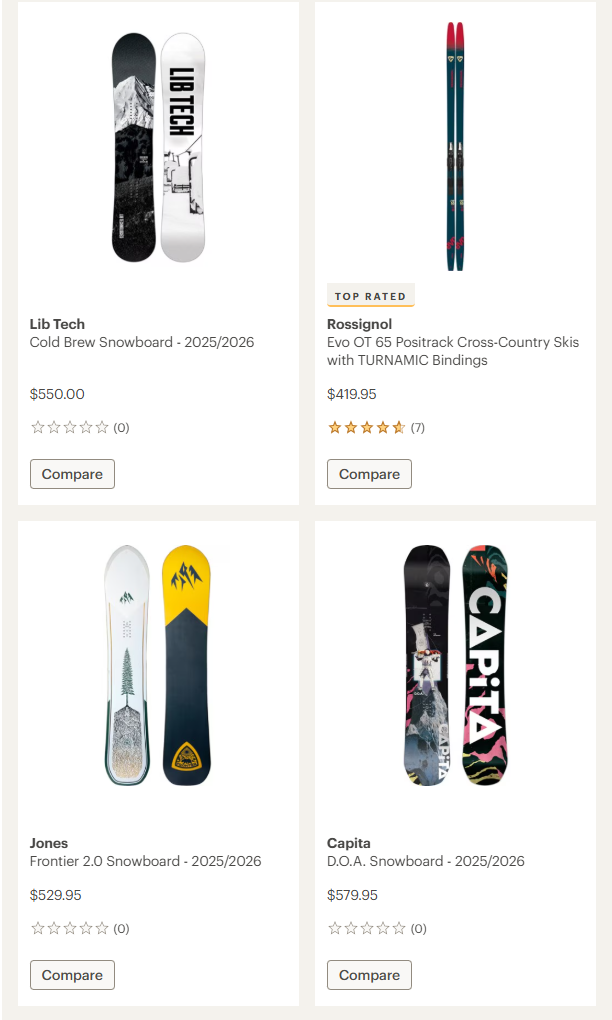Open Cold Brew Snowboard - 2025/2026 product link
Screen dimensions: 612x1020
click(x=142, y=342)
